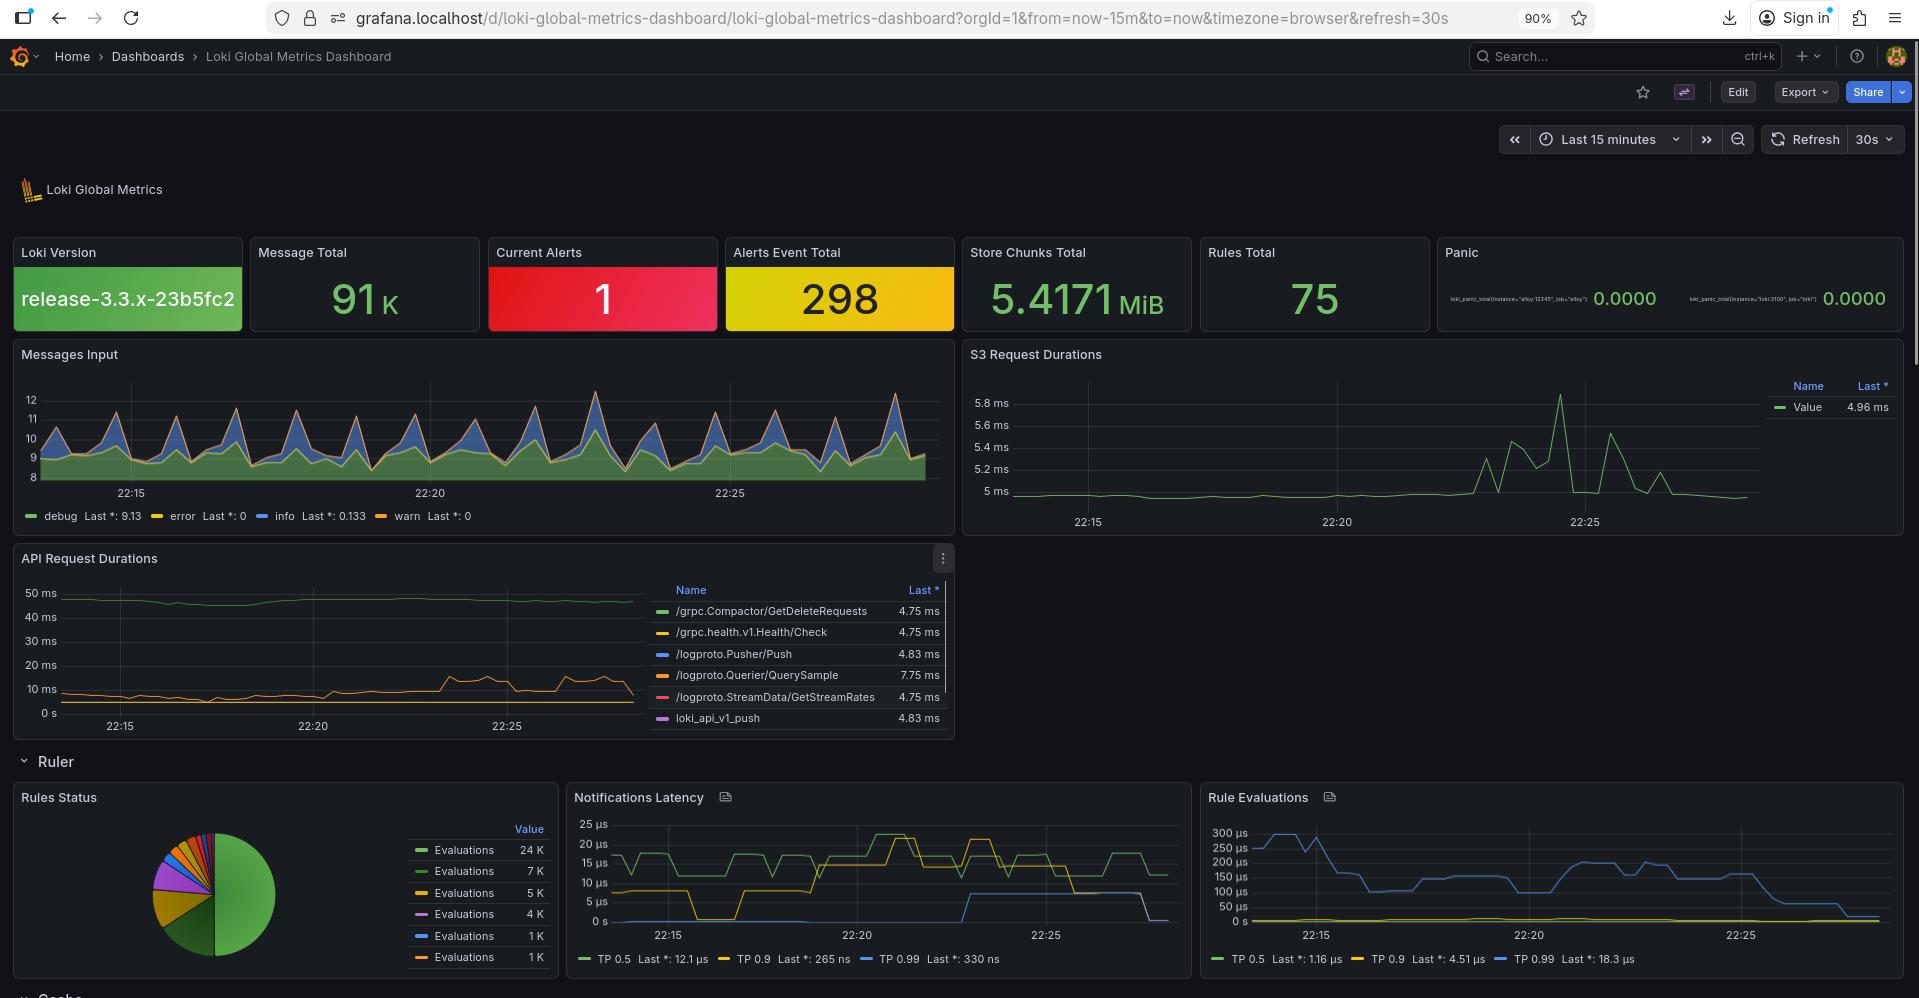Collapse the Ruler row section
Screen dimensions: 1919x998
click(24, 762)
